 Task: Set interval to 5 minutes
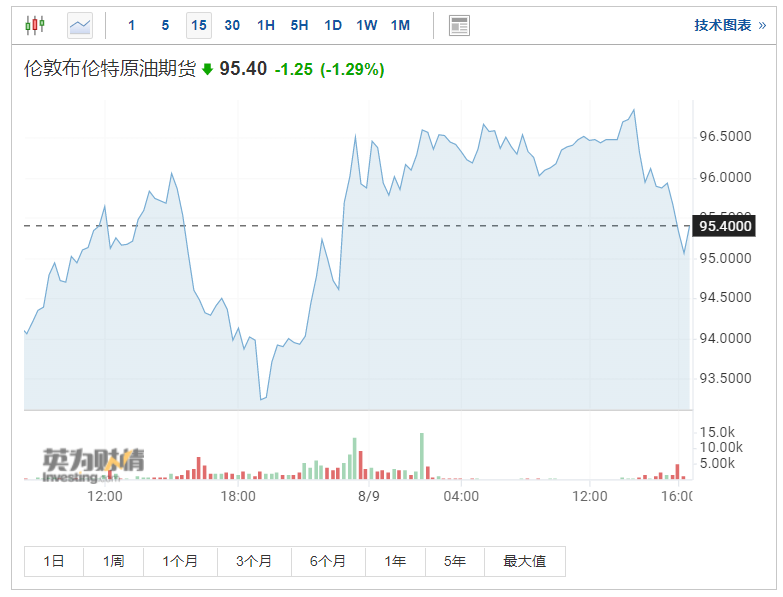pos(165,25)
